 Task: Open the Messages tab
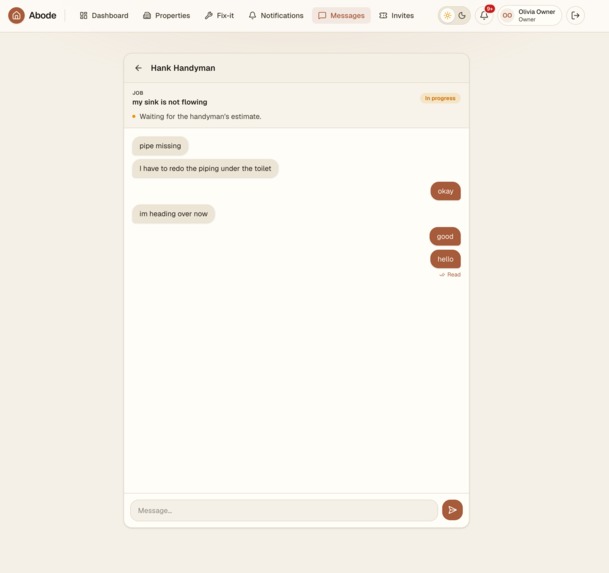tap(341, 16)
